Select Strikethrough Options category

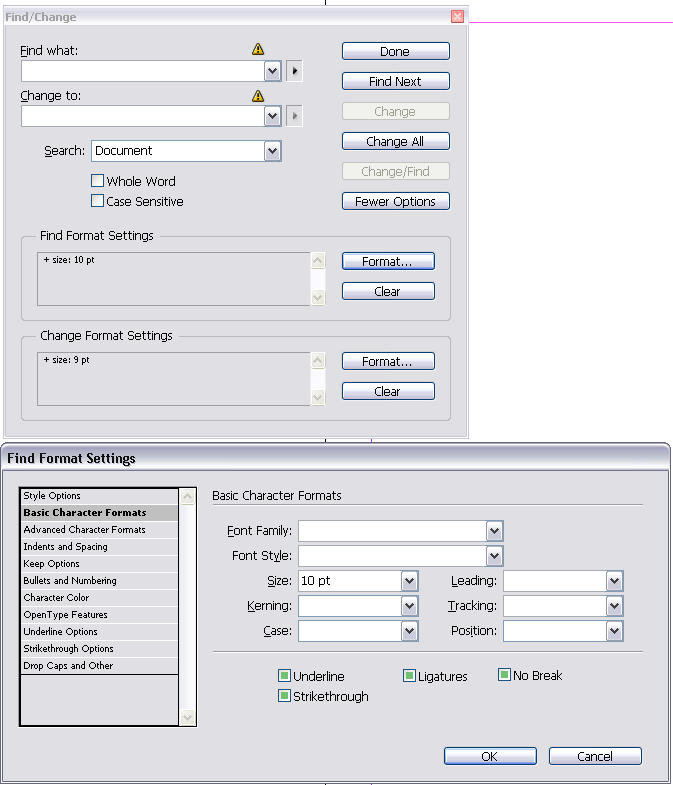click(99, 649)
